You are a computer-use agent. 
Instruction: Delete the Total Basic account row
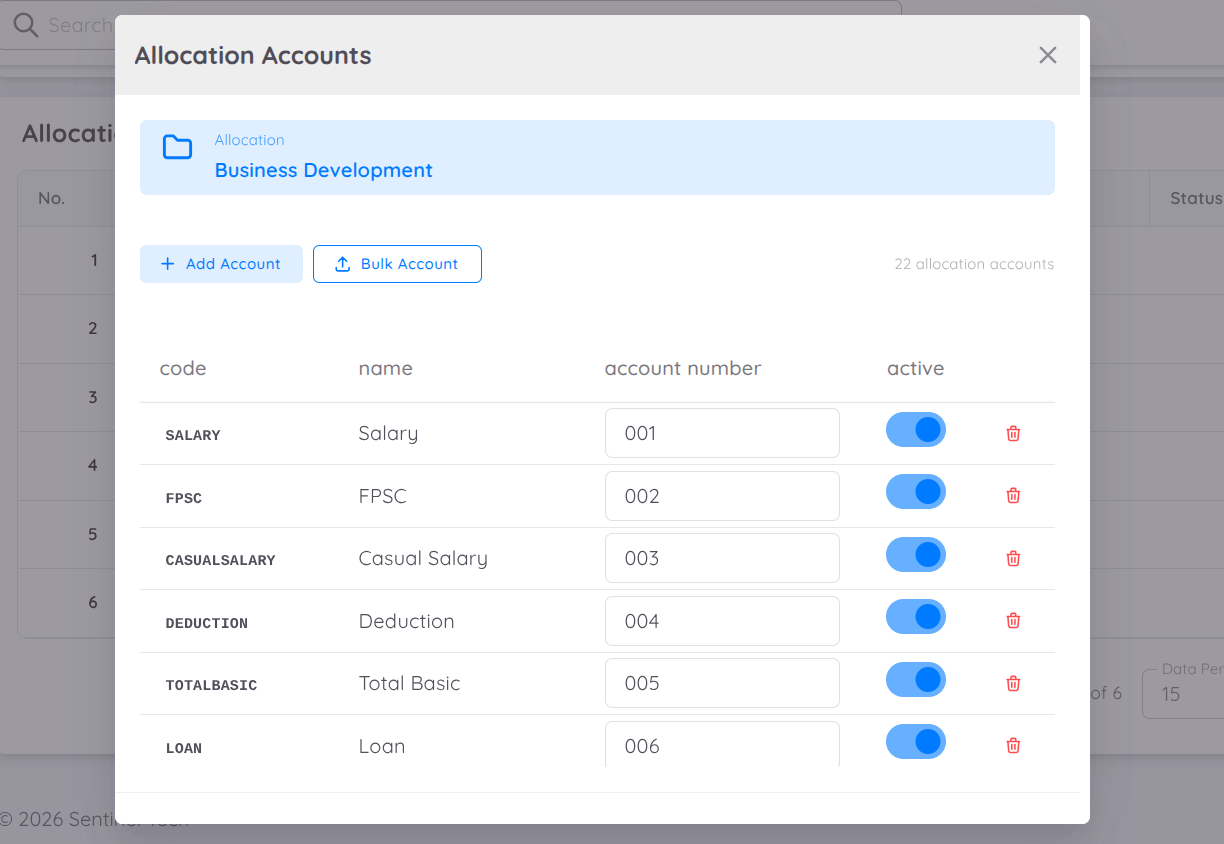click(x=1013, y=683)
